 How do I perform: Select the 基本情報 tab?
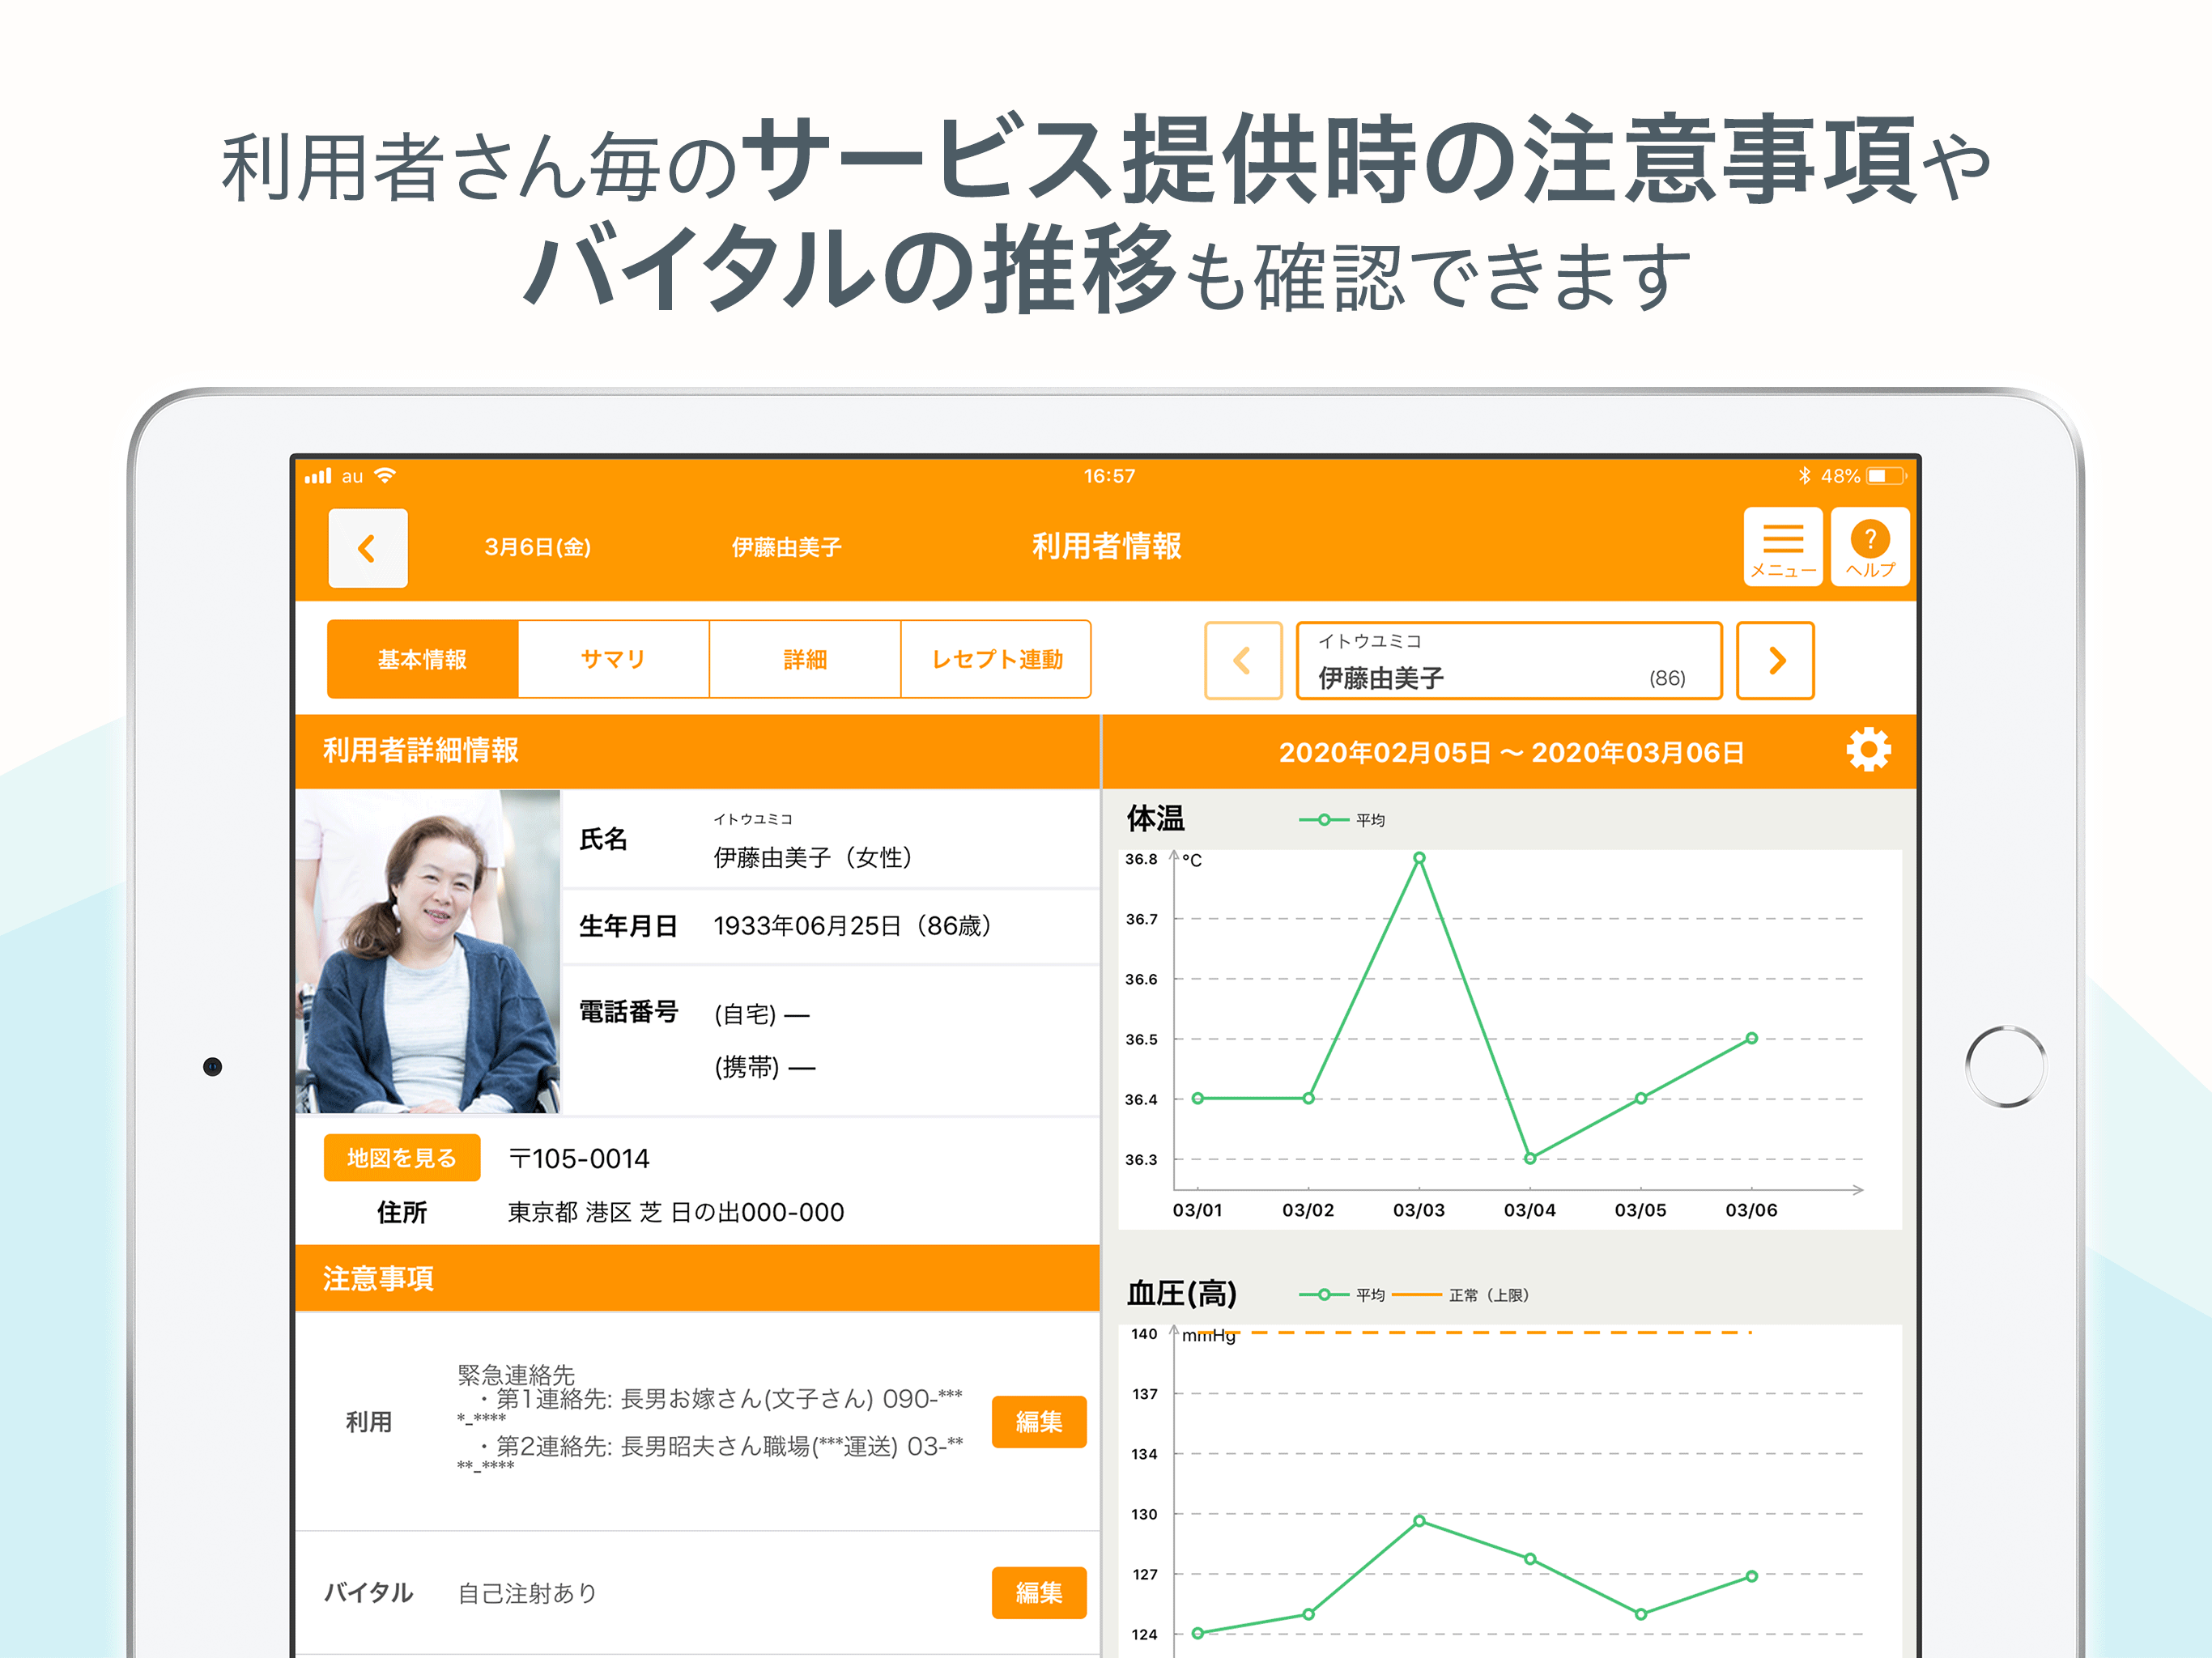point(423,660)
